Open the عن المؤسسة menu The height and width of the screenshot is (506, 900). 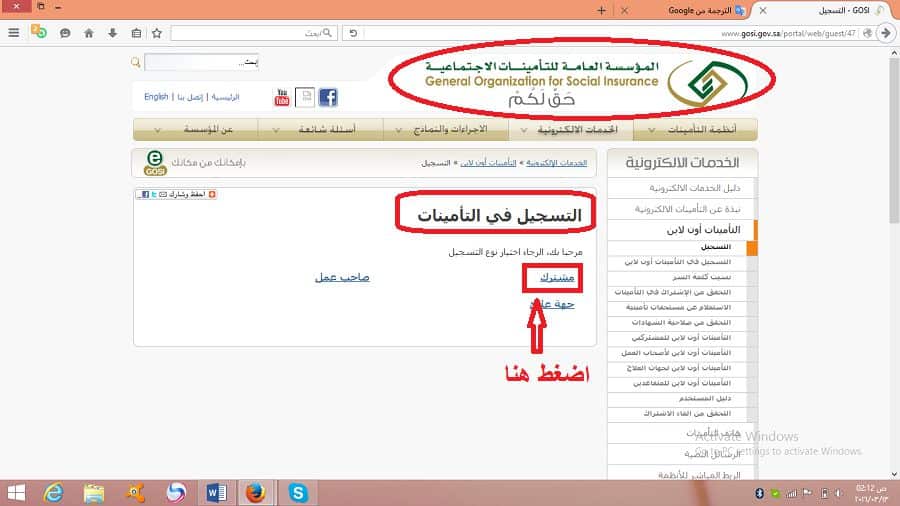pos(196,130)
